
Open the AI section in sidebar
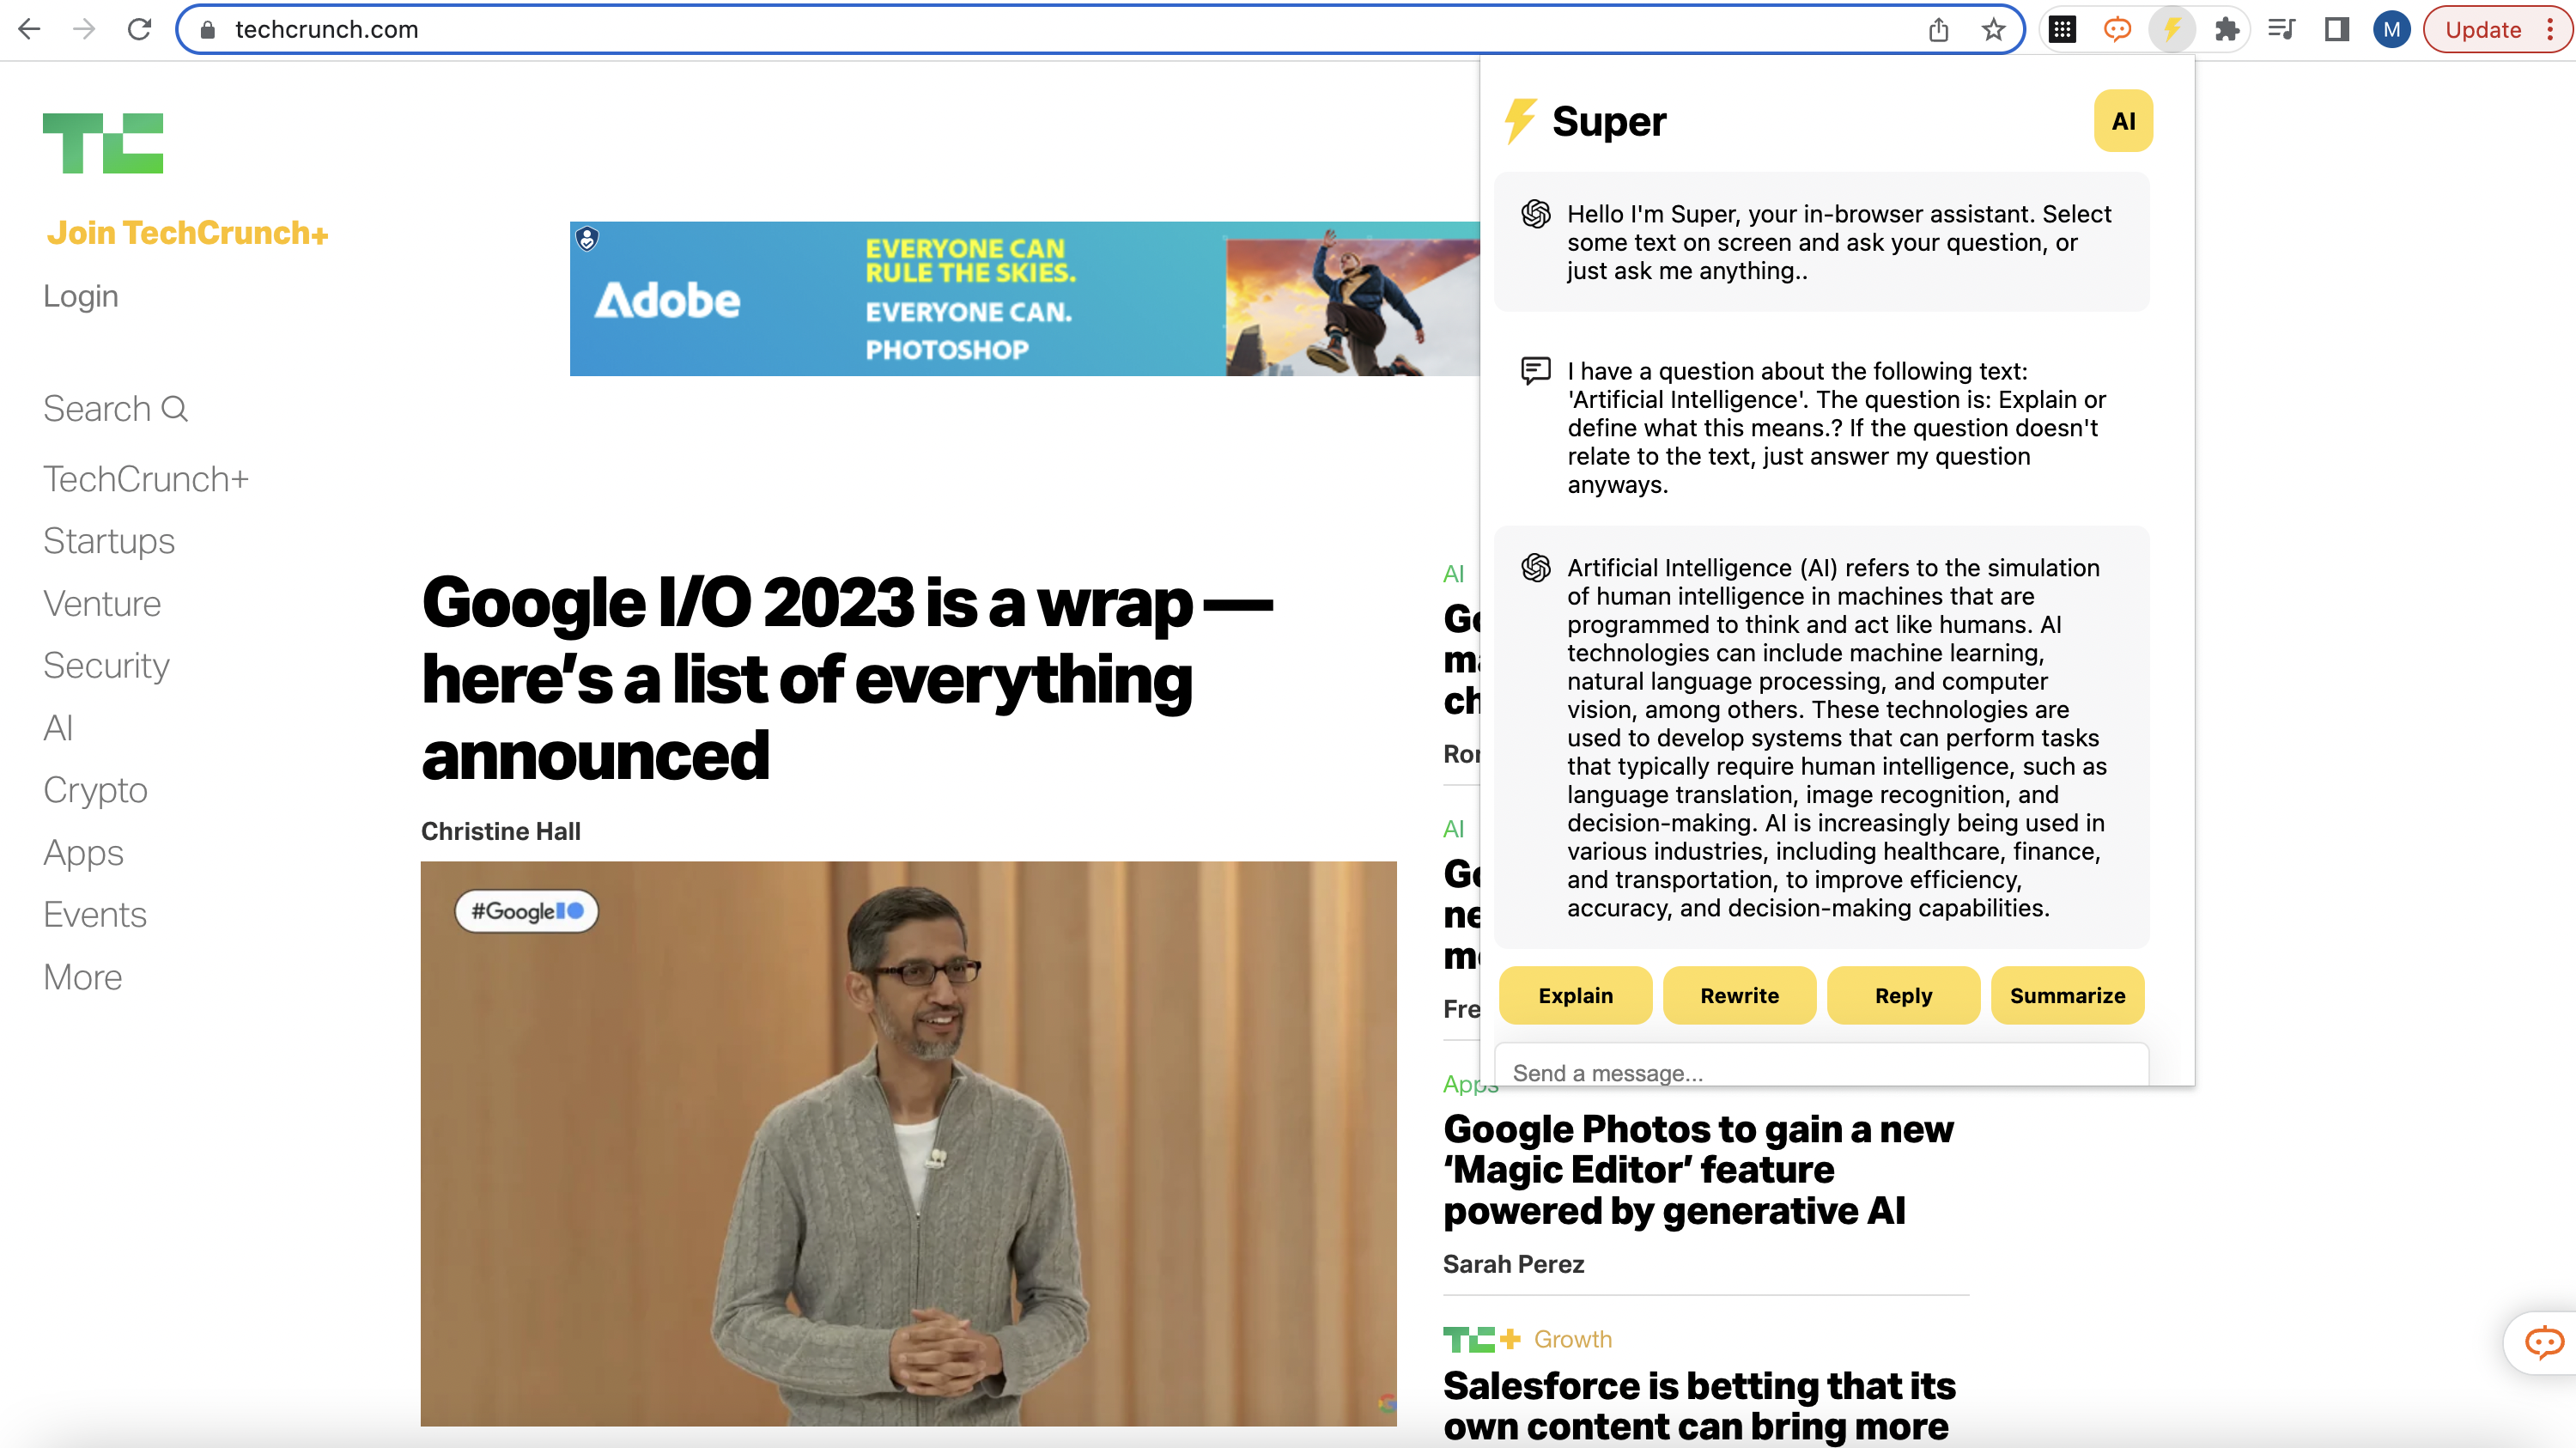coord(58,728)
